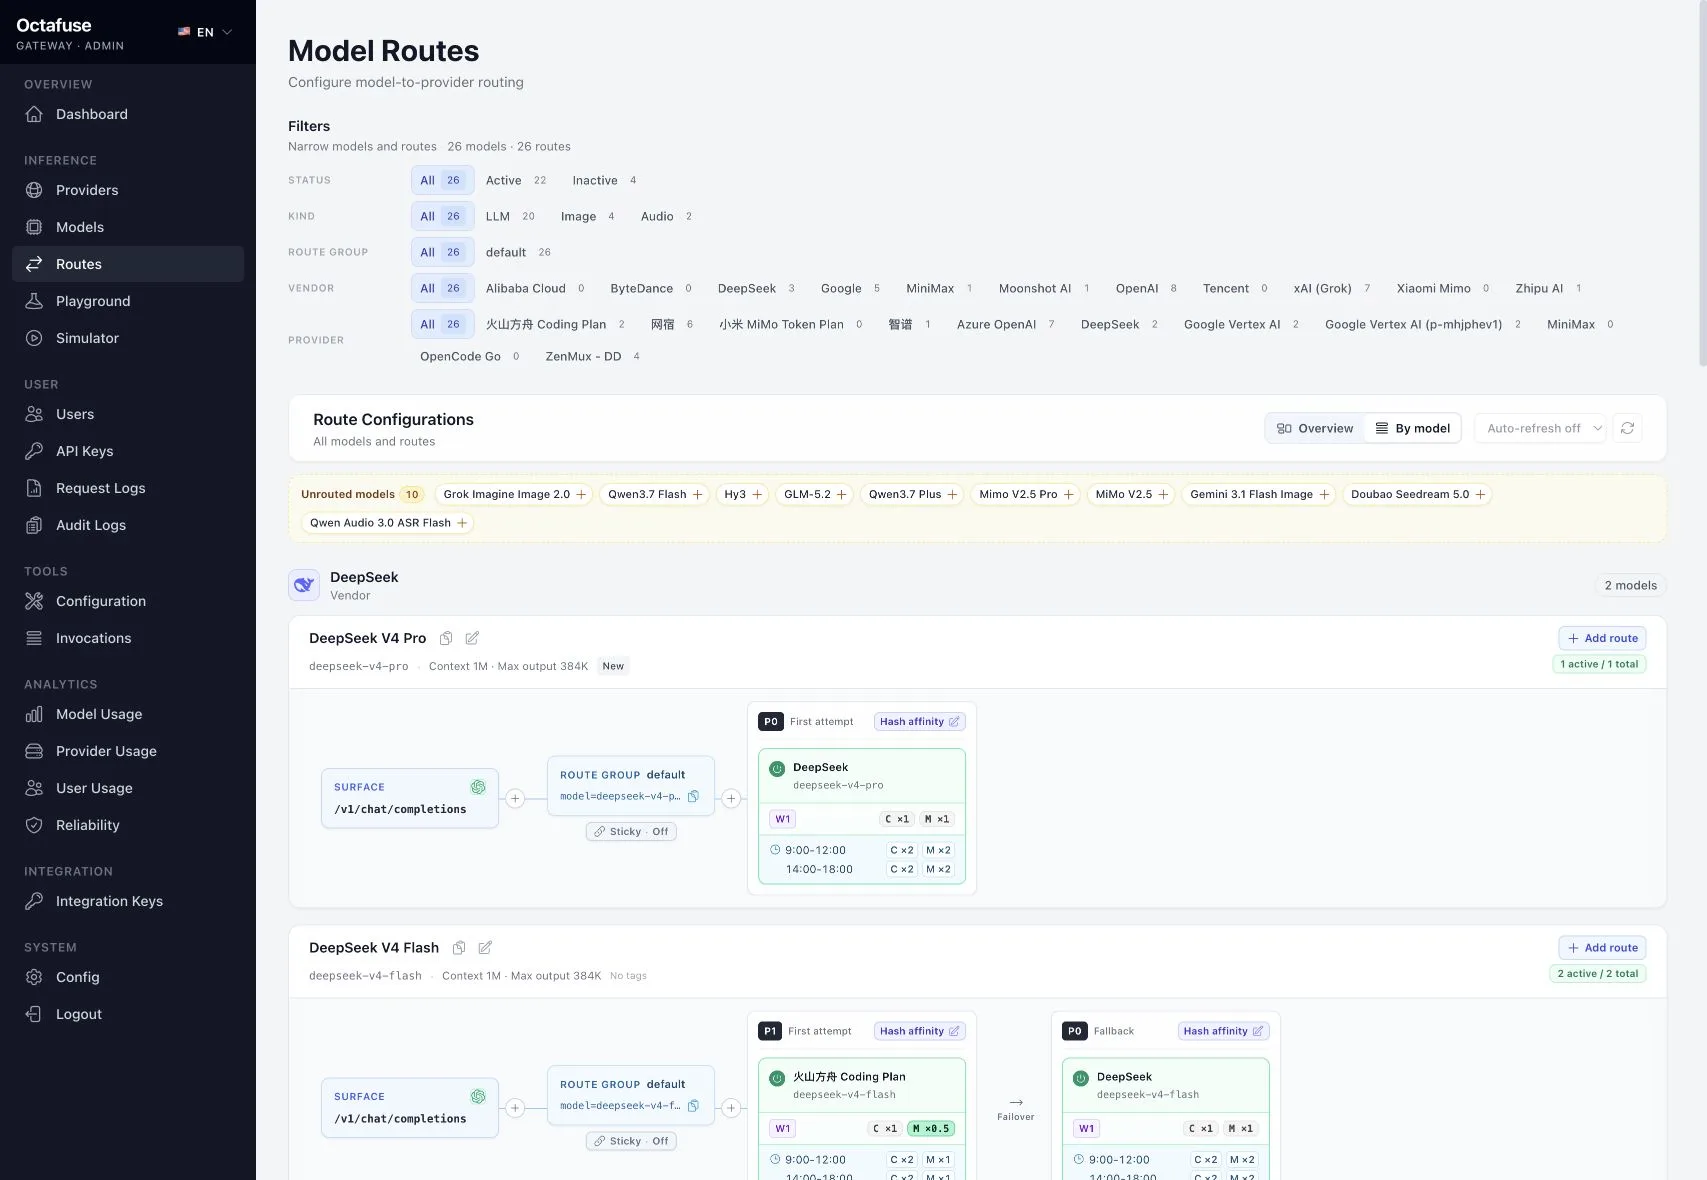This screenshot has height=1180, width=1707.
Task: Filter kind by Audio
Action: (x=666, y=216)
